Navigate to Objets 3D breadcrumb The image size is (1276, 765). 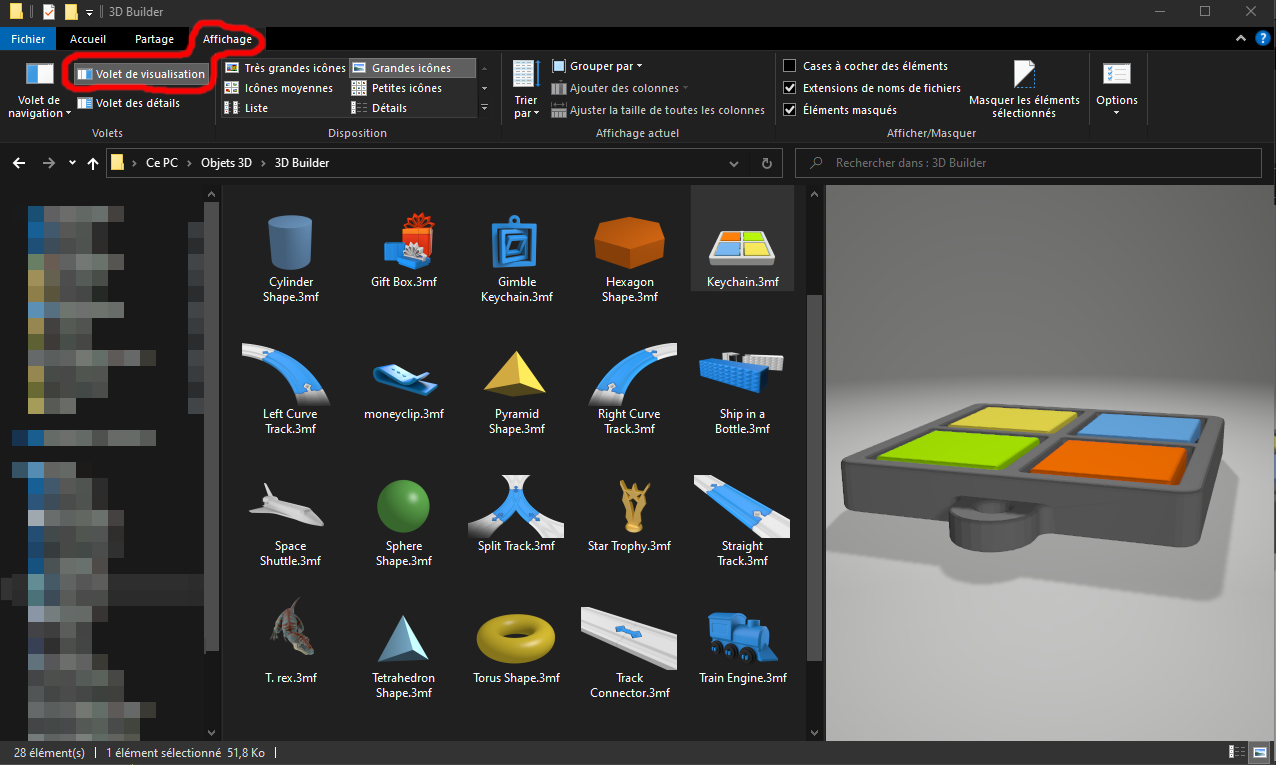(x=226, y=163)
